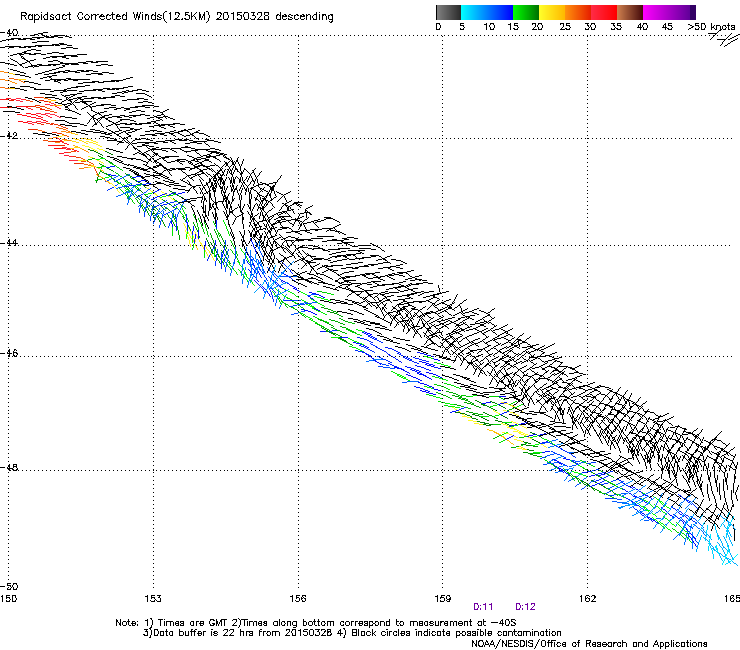Click the magenta-purple 40-50 knots color band
The height and width of the screenshot is (650, 740).
click(669, 12)
